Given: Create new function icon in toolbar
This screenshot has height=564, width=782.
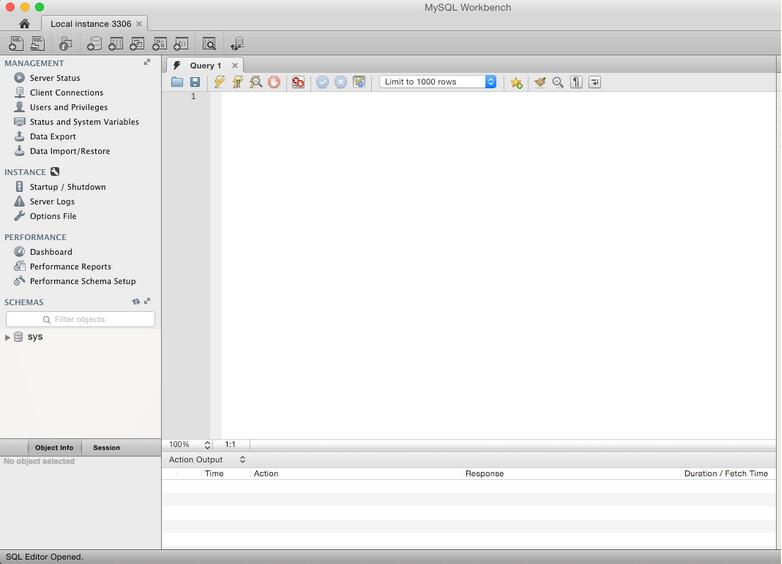Looking at the screenshot, I should 181,44.
